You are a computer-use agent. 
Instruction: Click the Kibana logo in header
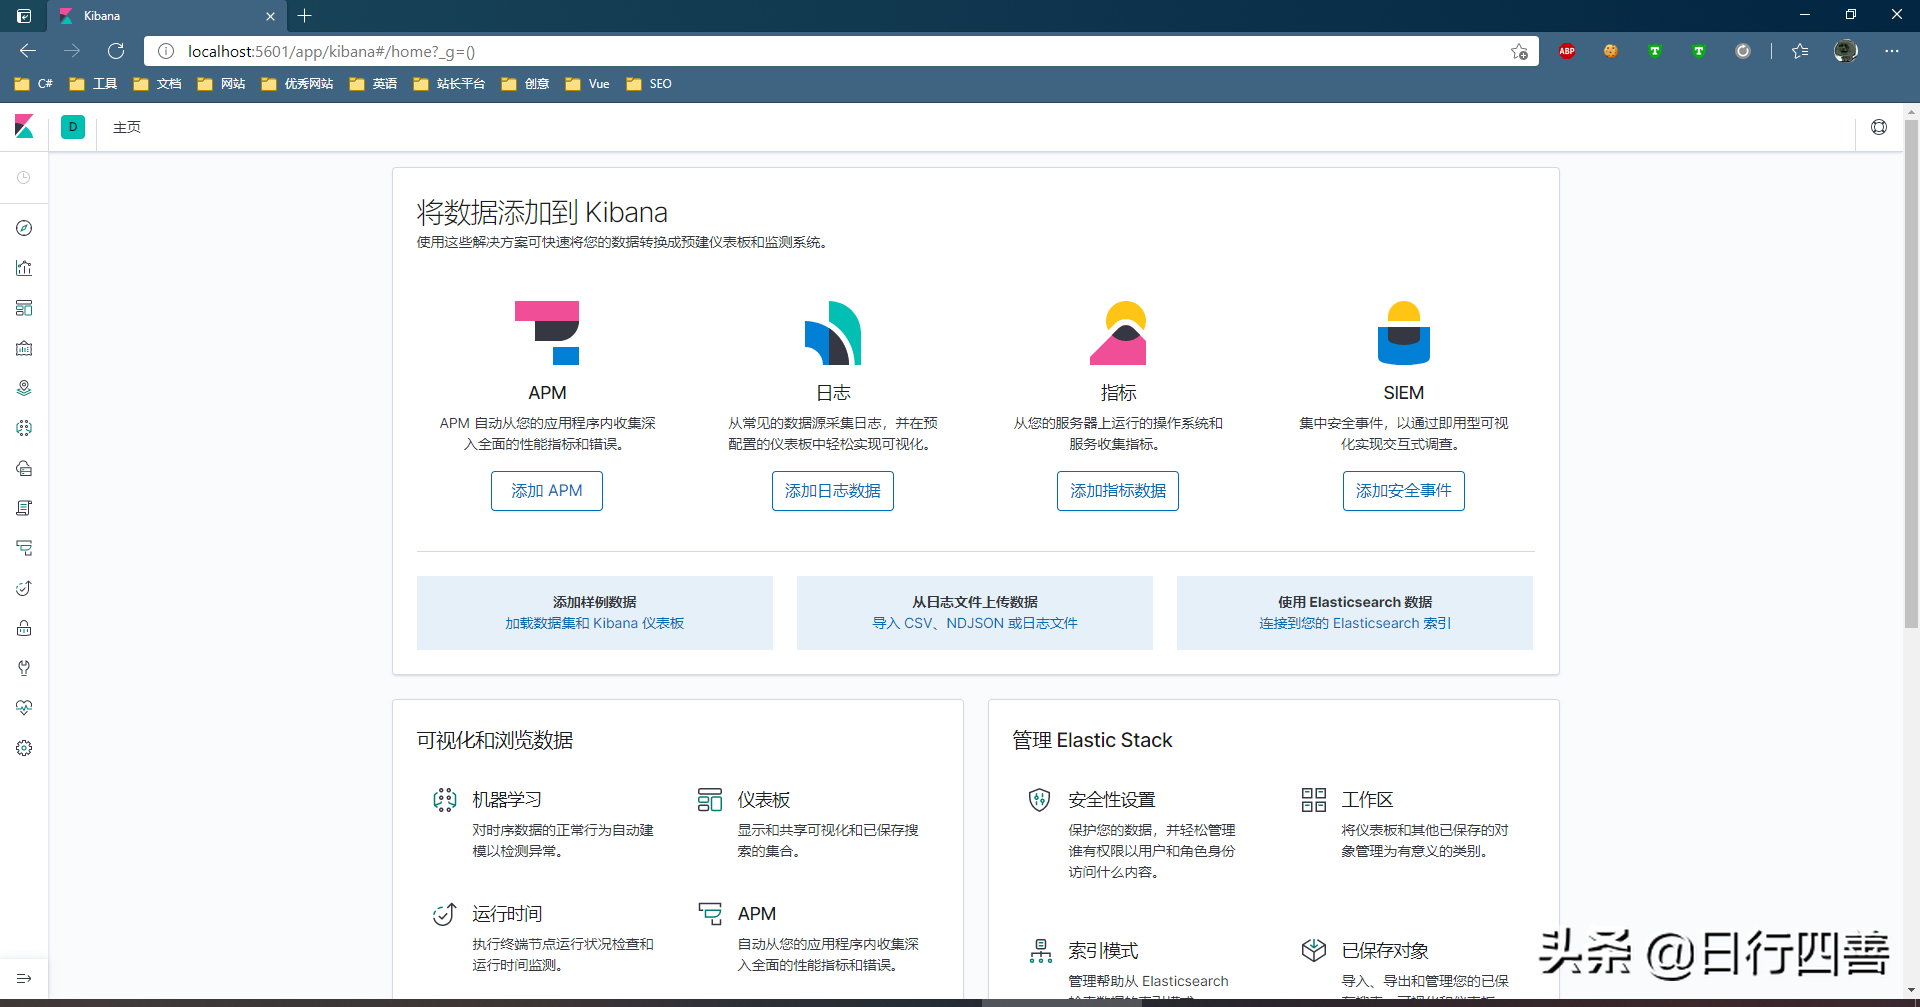pyautogui.click(x=24, y=127)
